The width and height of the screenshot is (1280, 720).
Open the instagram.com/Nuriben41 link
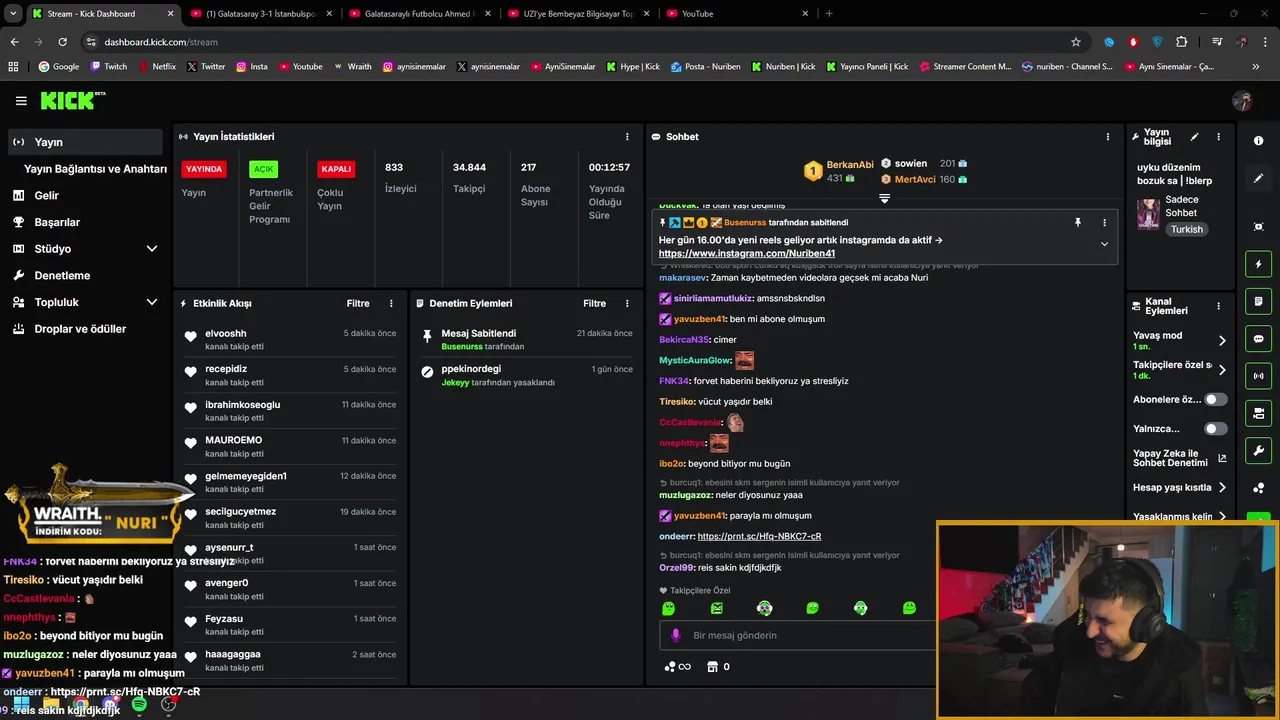tap(747, 253)
